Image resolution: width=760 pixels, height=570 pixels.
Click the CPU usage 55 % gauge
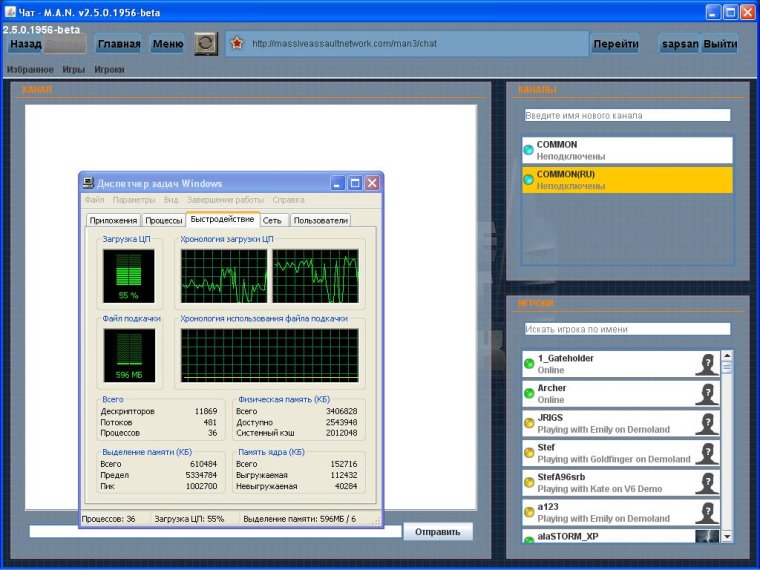pos(128,276)
